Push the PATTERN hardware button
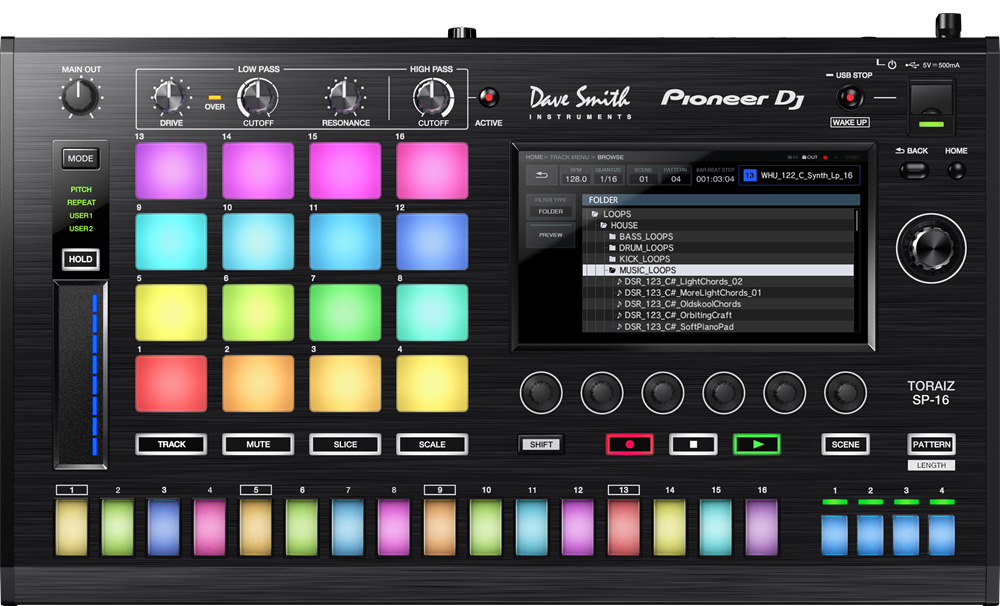Viewport: 1000px width, 606px height. point(931,444)
